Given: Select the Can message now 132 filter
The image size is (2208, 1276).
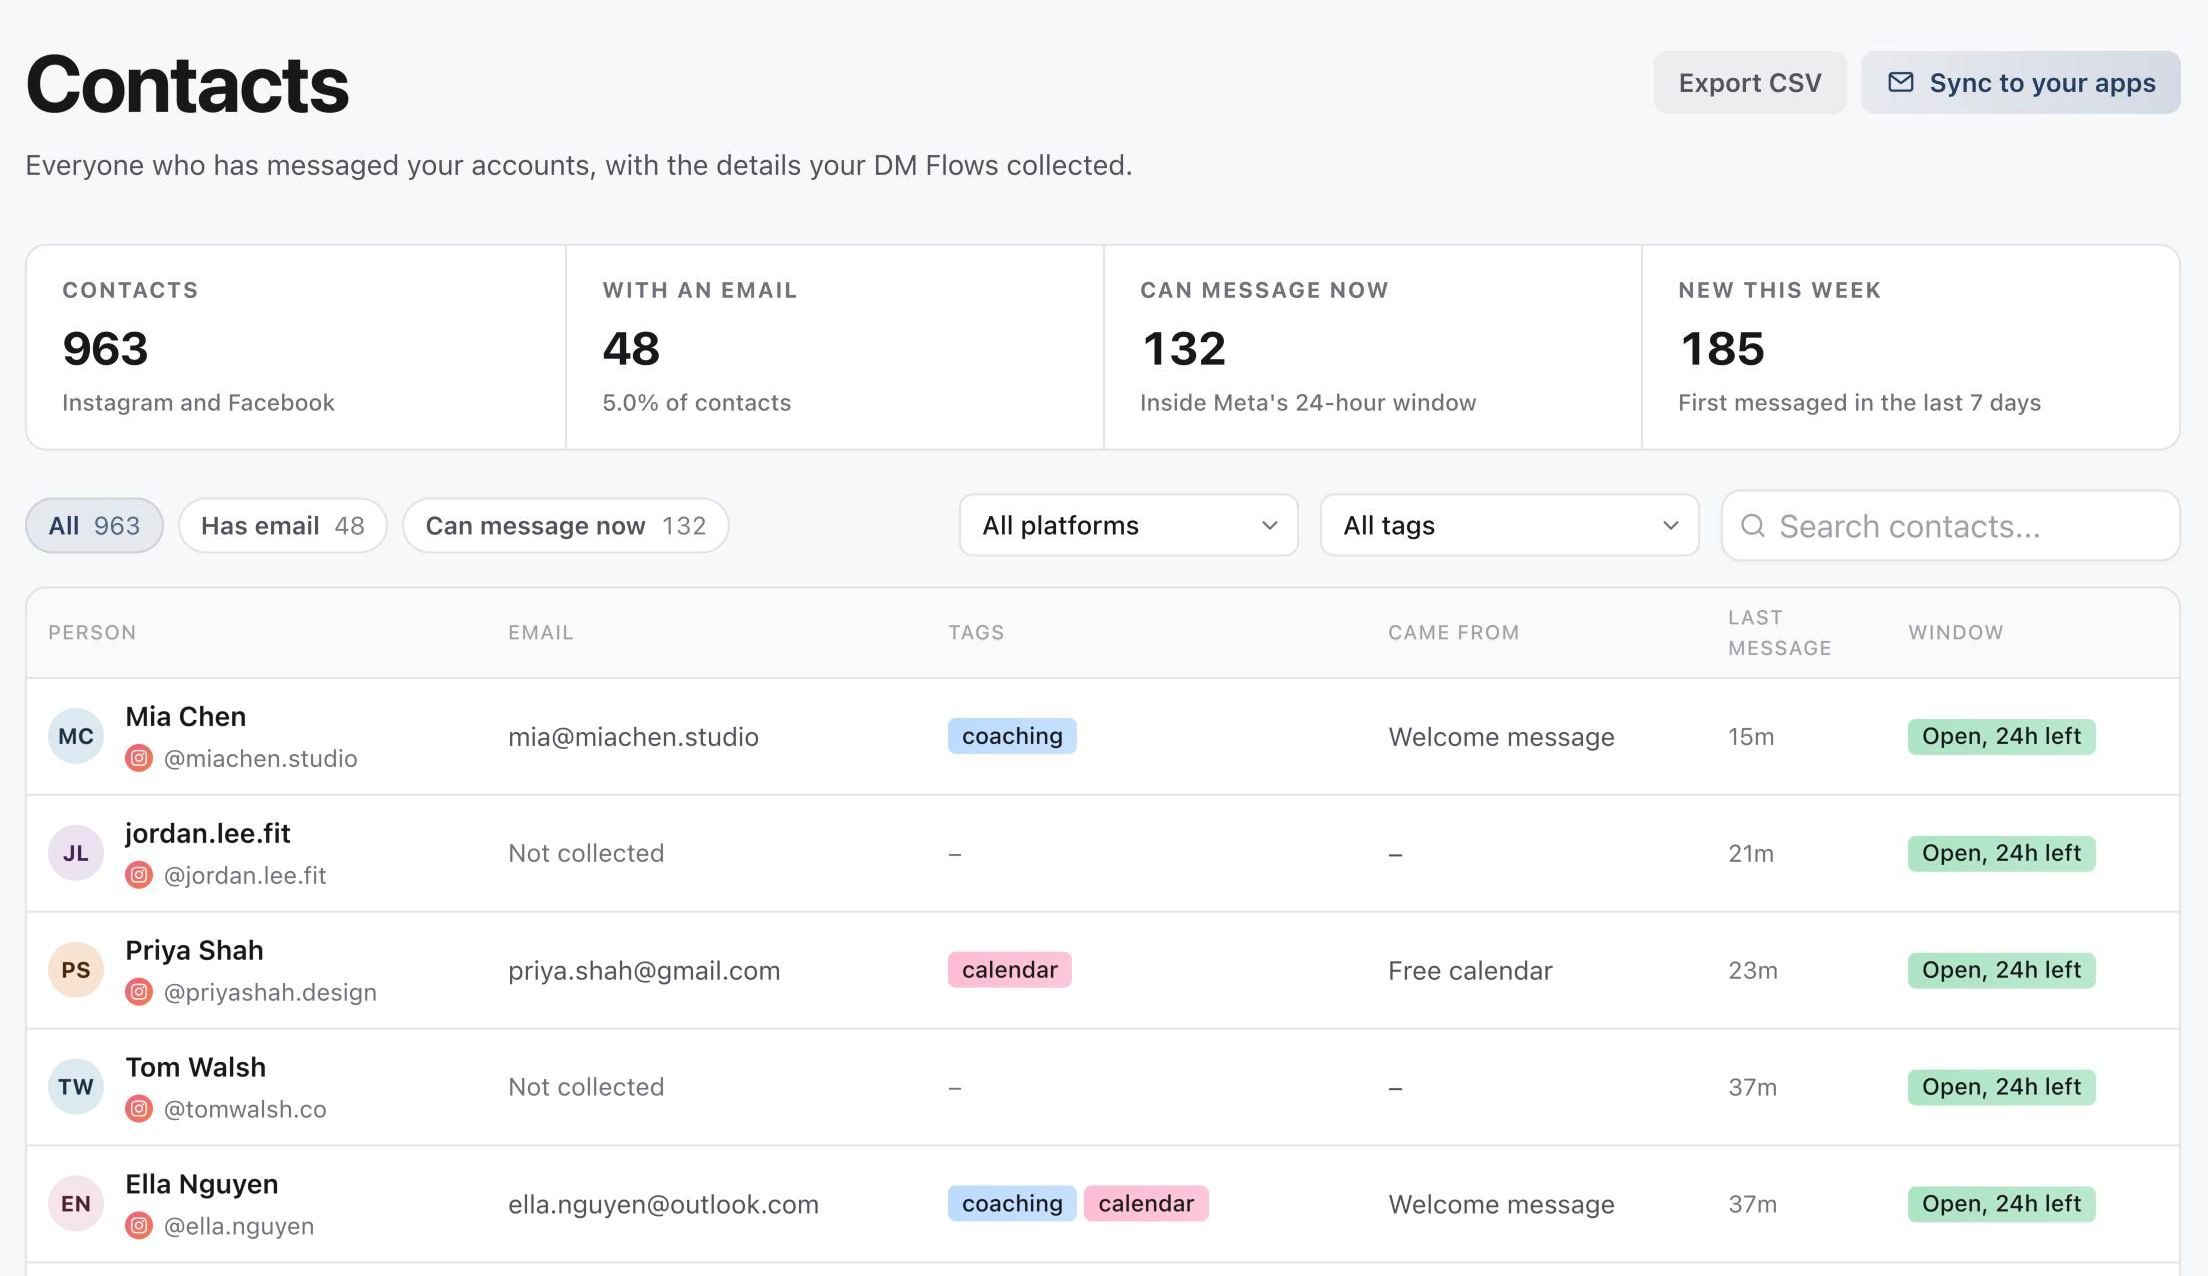Looking at the screenshot, I should (x=565, y=525).
